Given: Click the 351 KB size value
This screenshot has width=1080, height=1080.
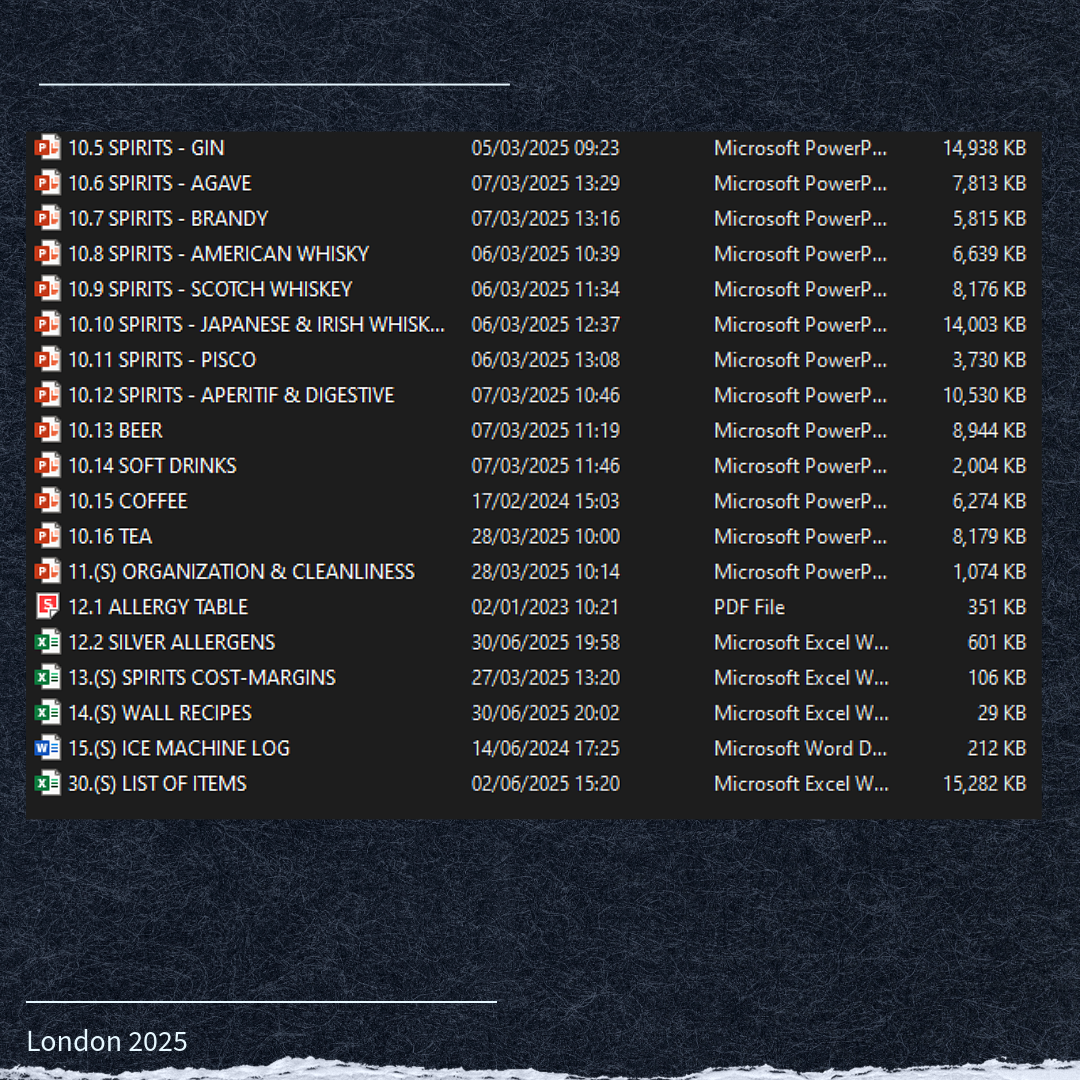Looking at the screenshot, I should [x=997, y=607].
